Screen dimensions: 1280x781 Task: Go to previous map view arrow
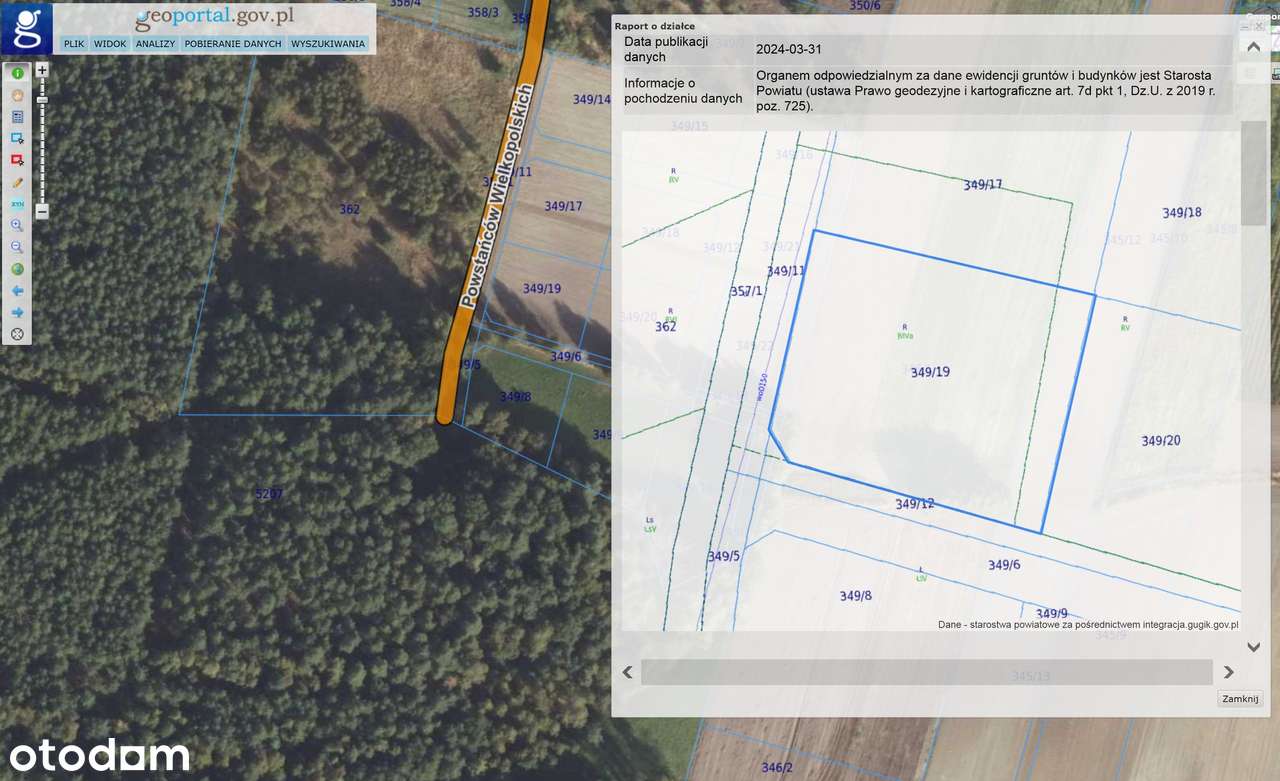coord(17,291)
